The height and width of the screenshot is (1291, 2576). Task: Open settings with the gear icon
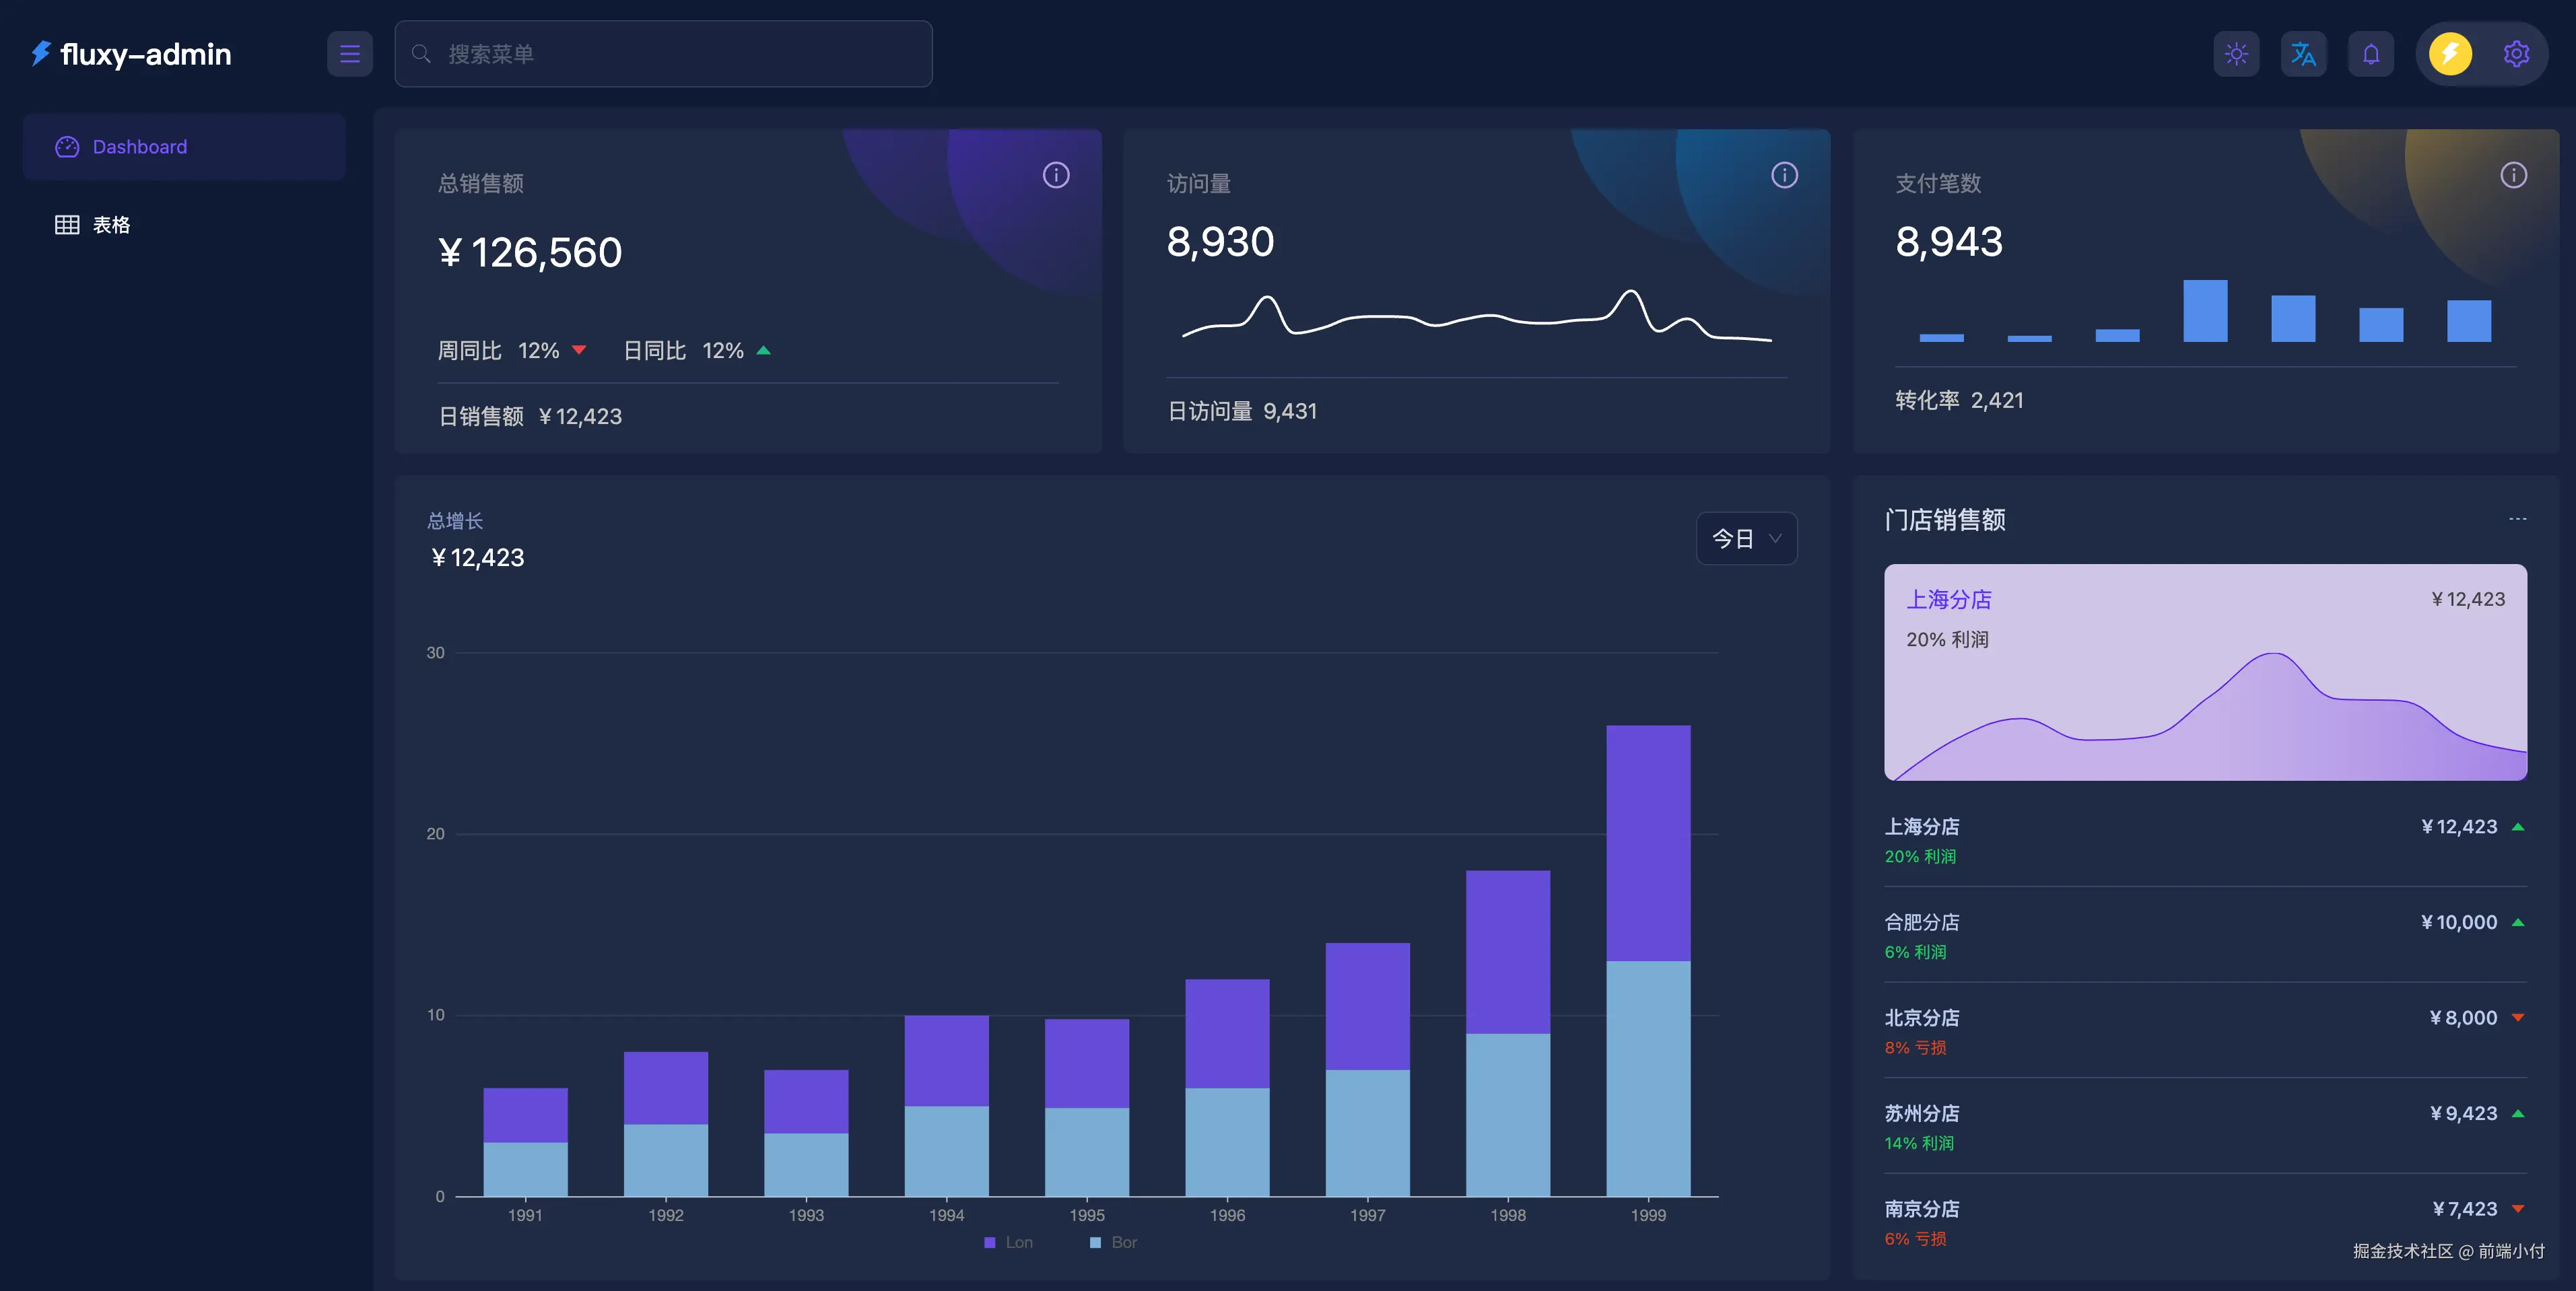2516,54
